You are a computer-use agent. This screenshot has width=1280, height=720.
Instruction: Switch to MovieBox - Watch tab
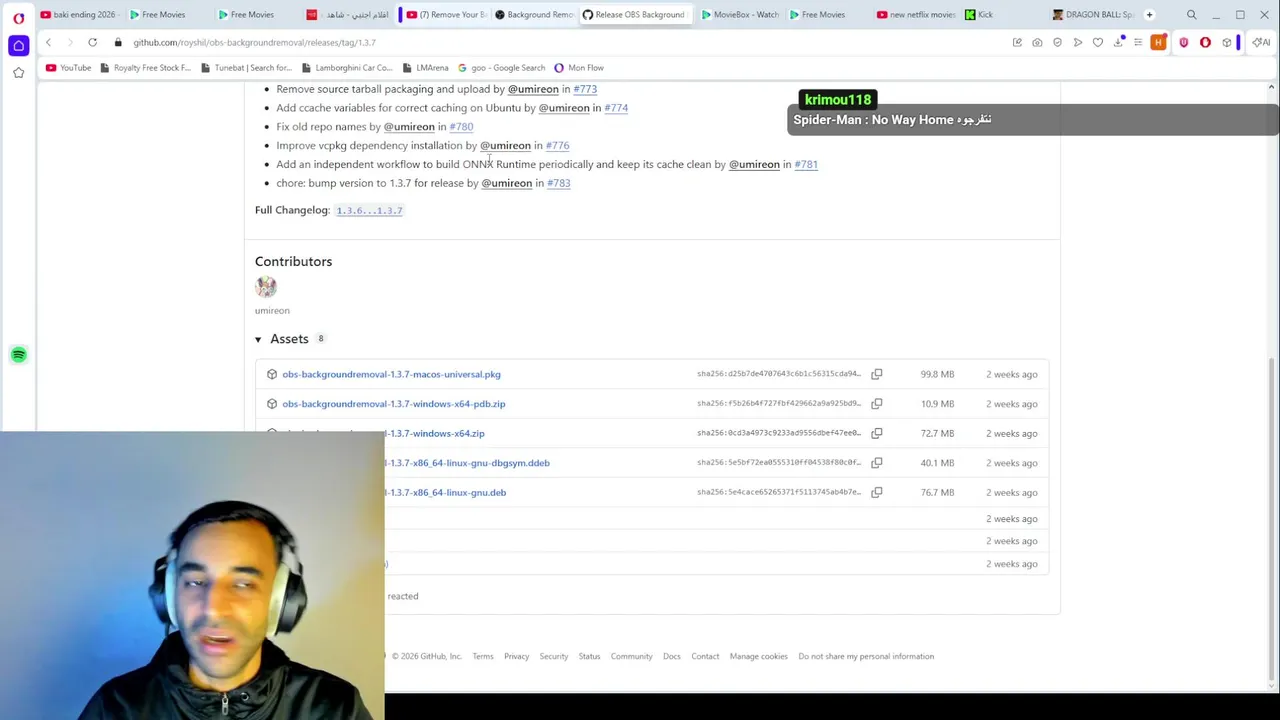coord(739,15)
